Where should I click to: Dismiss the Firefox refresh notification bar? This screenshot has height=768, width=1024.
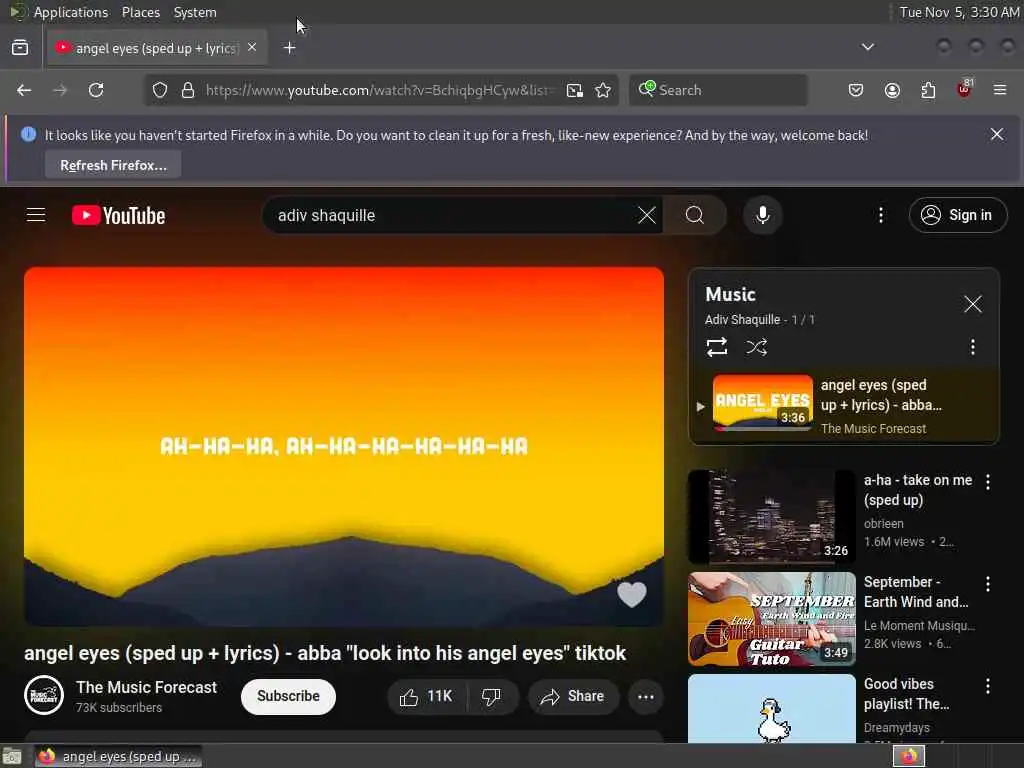(997, 135)
